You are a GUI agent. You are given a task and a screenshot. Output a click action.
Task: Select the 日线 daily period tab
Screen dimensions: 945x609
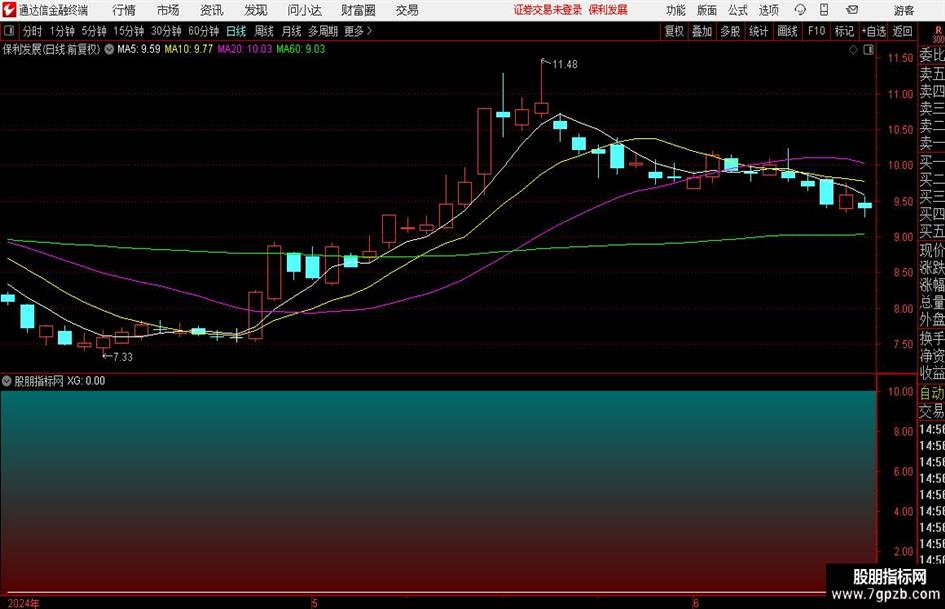point(236,31)
